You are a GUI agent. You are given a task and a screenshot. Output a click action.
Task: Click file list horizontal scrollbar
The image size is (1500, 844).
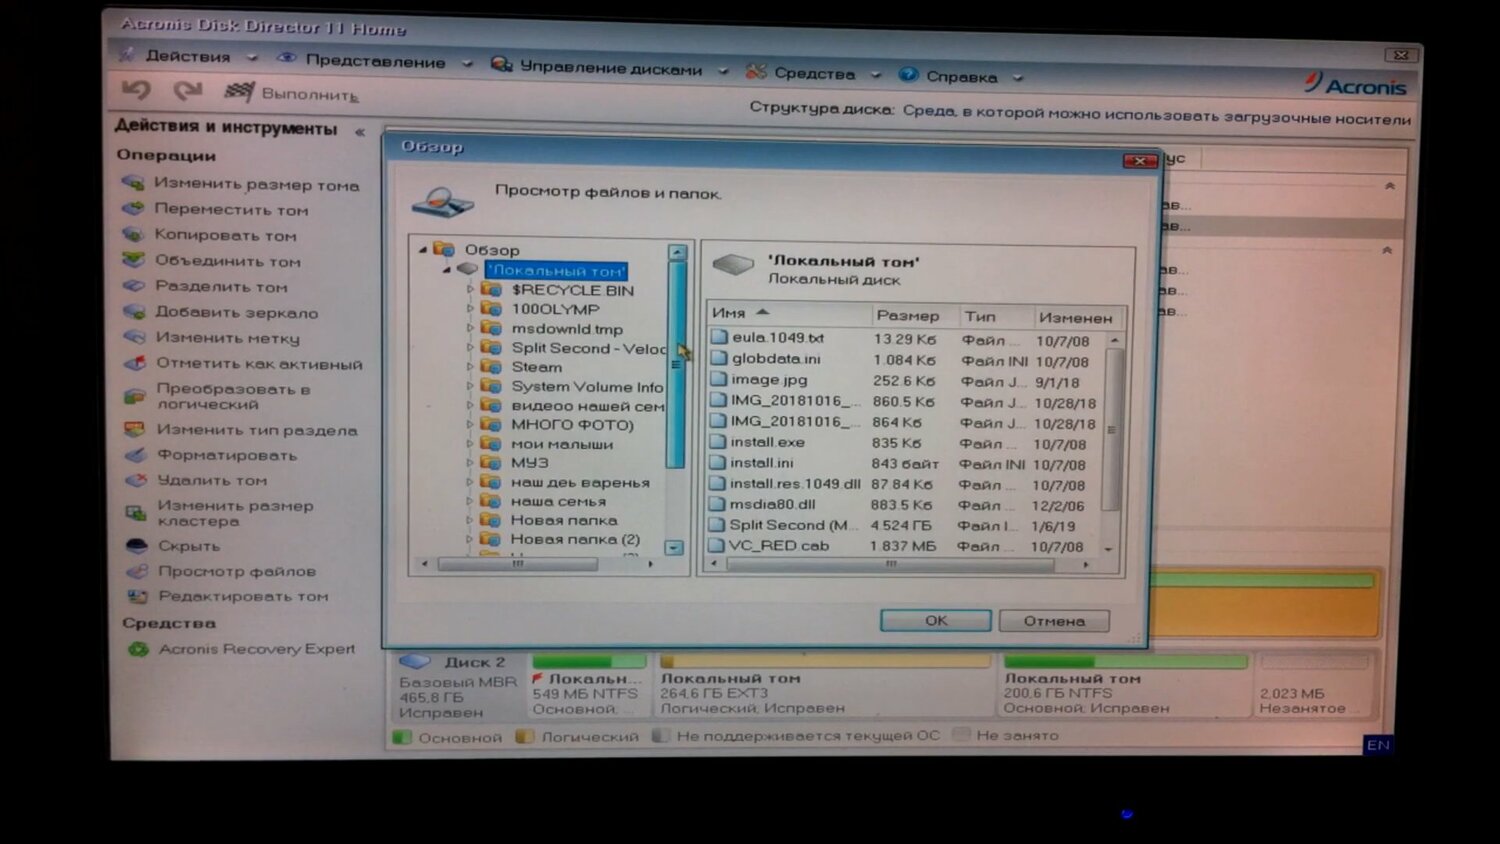pyautogui.click(x=890, y=565)
